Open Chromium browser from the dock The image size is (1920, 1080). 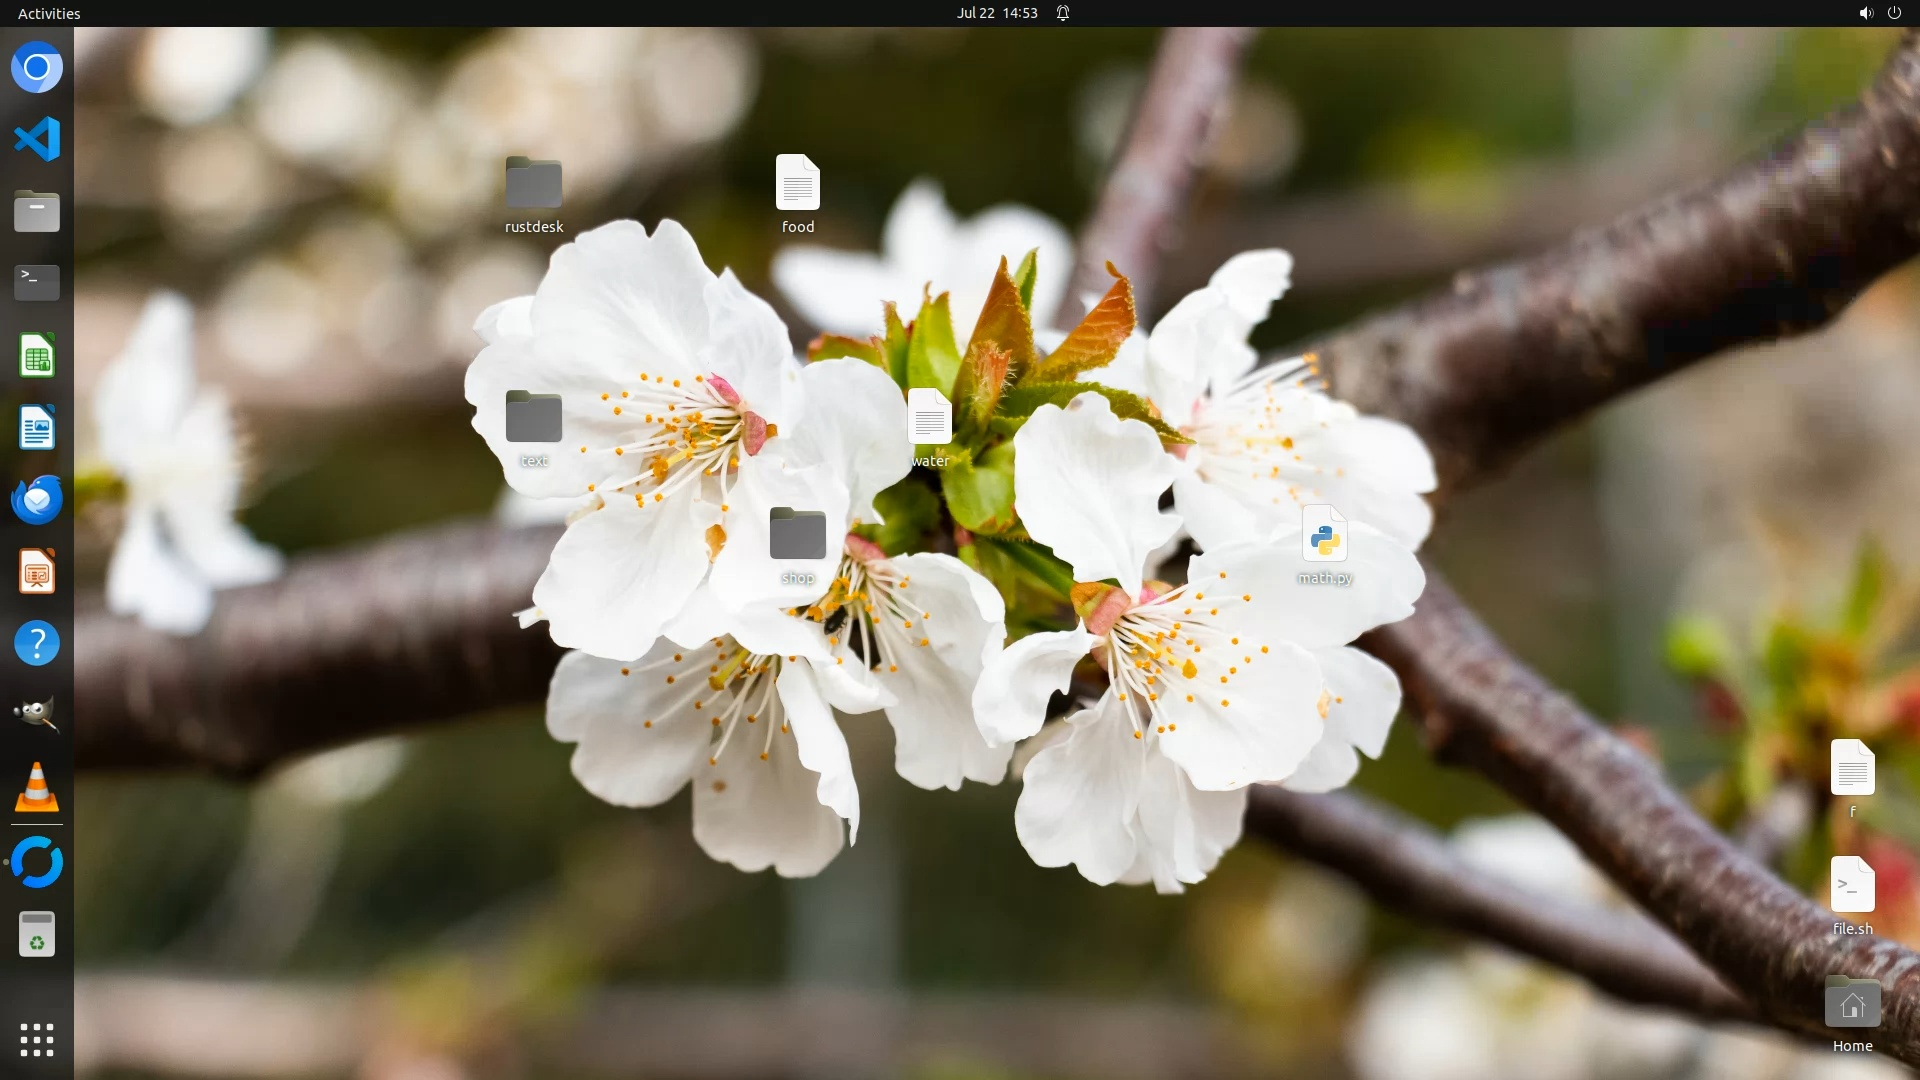37,68
